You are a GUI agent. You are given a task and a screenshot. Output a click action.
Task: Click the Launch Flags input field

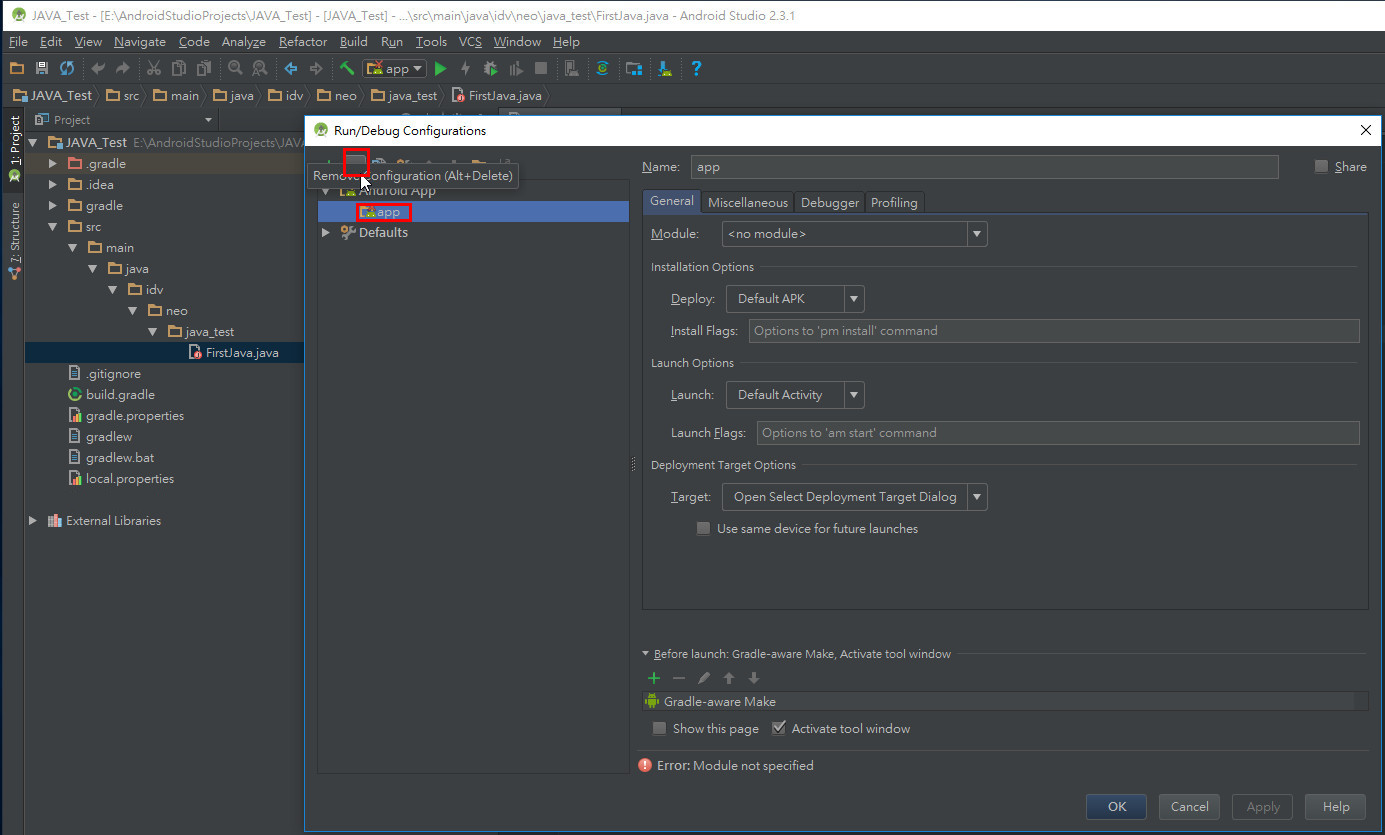coord(1058,432)
